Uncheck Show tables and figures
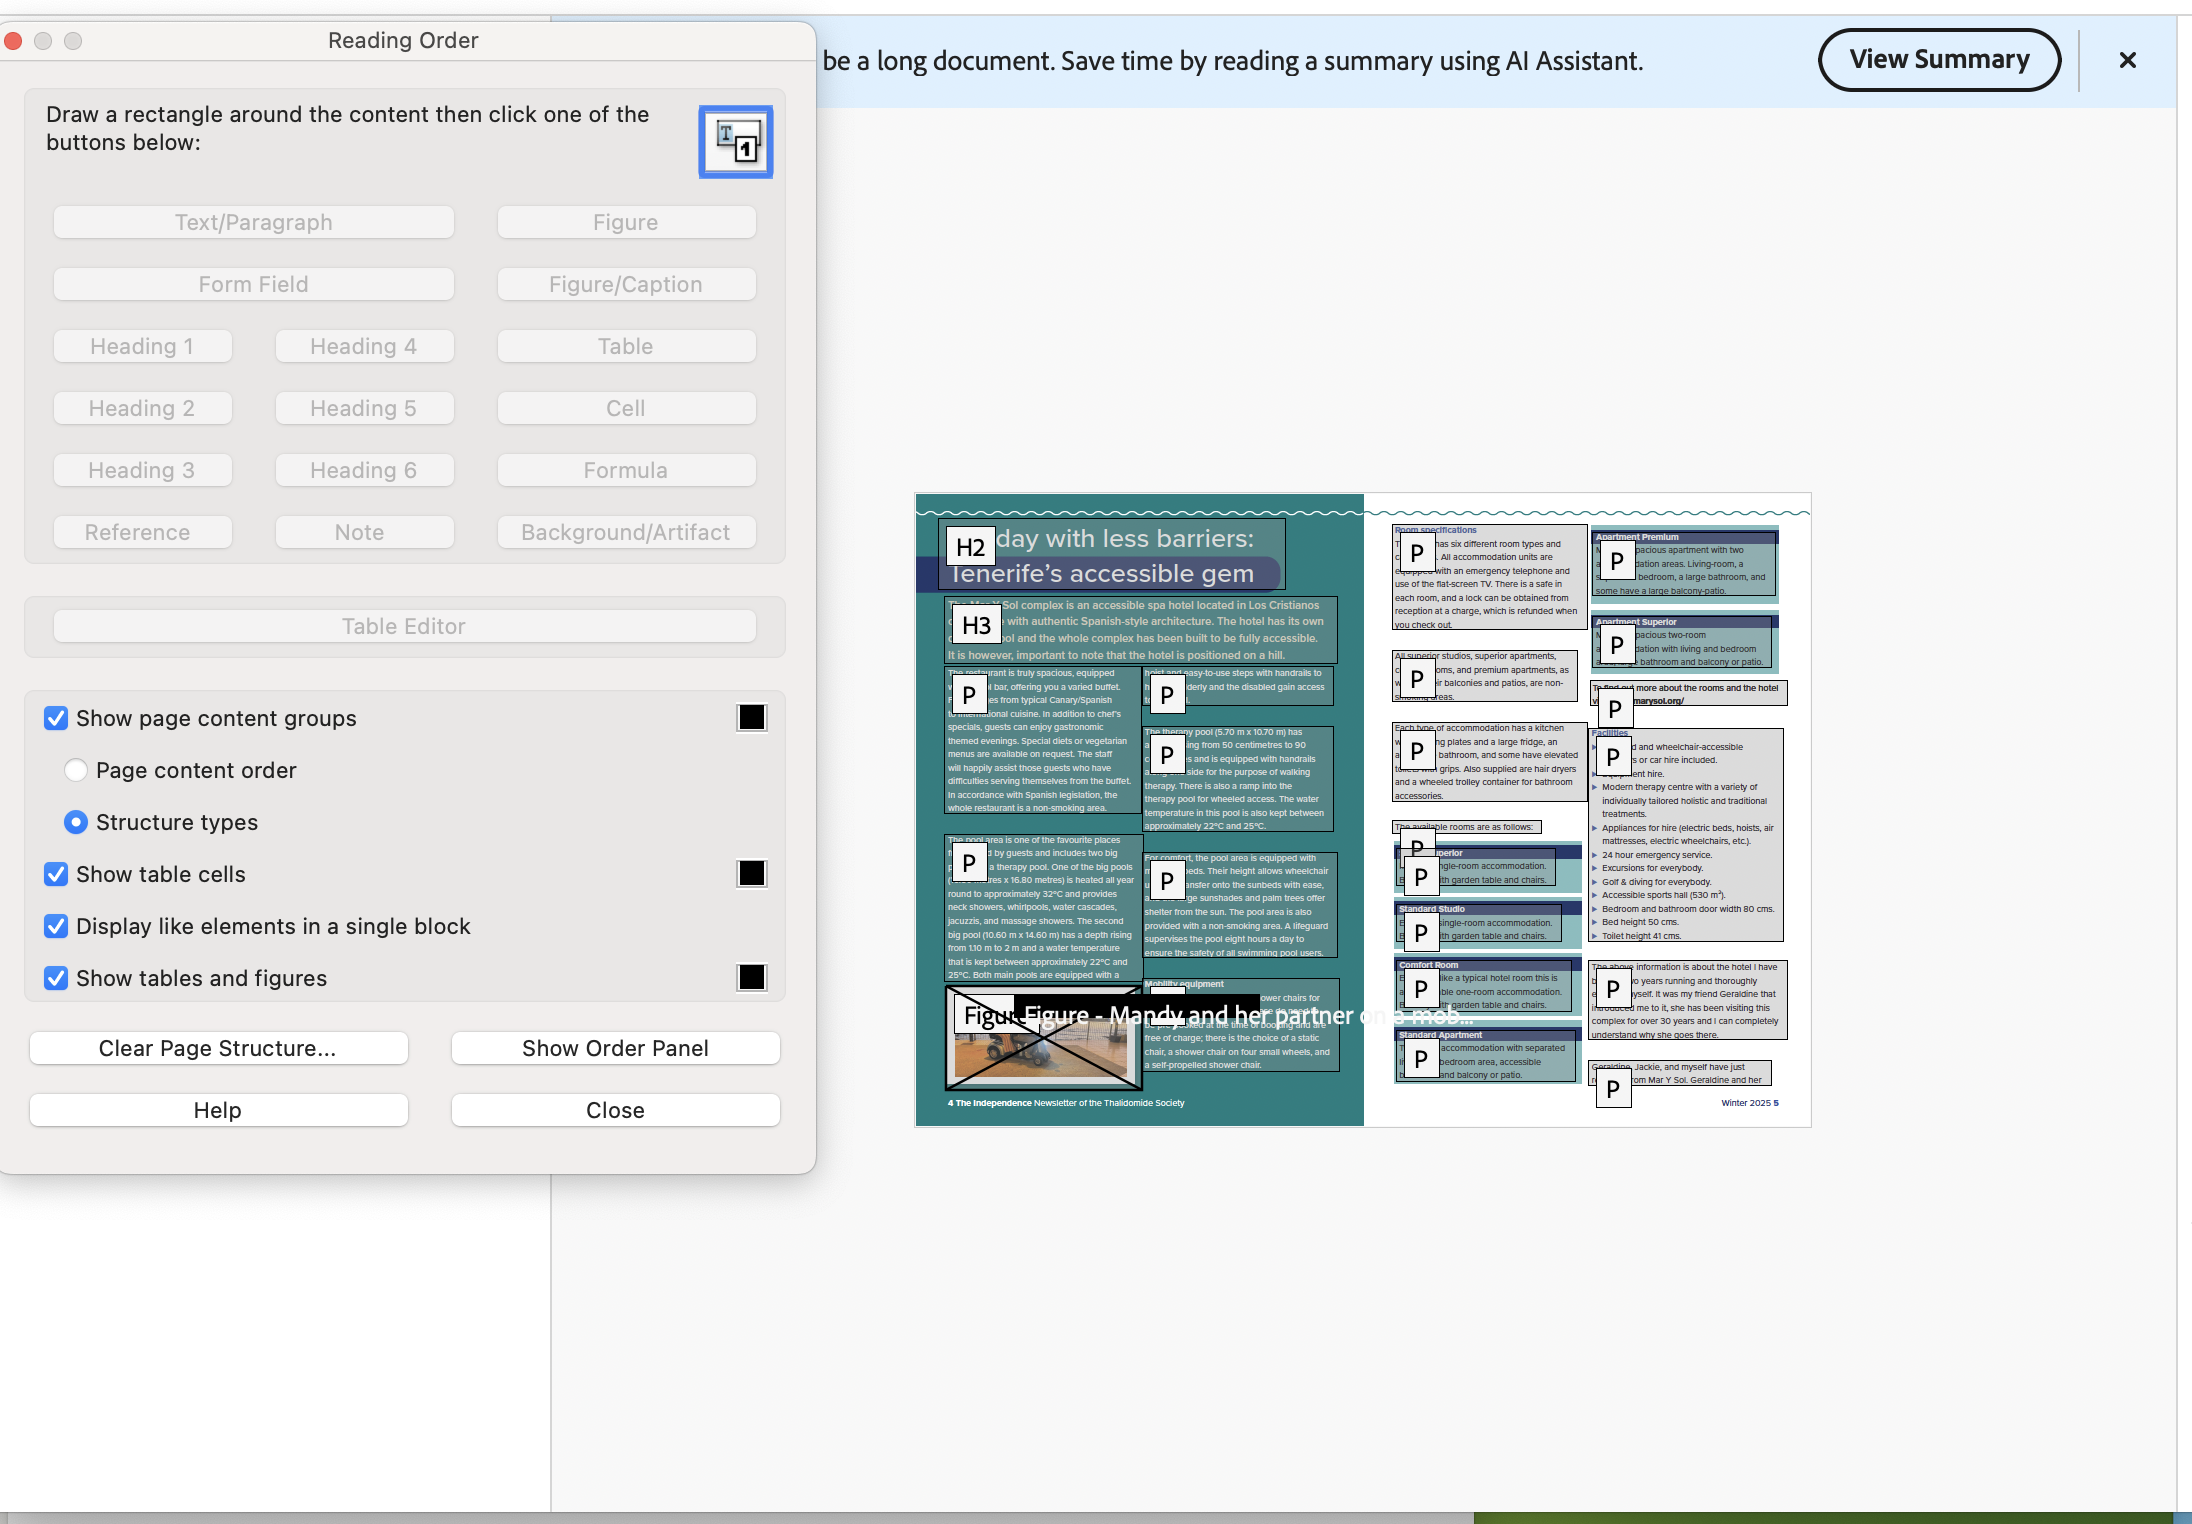The height and width of the screenshot is (1524, 2192). [x=57, y=978]
